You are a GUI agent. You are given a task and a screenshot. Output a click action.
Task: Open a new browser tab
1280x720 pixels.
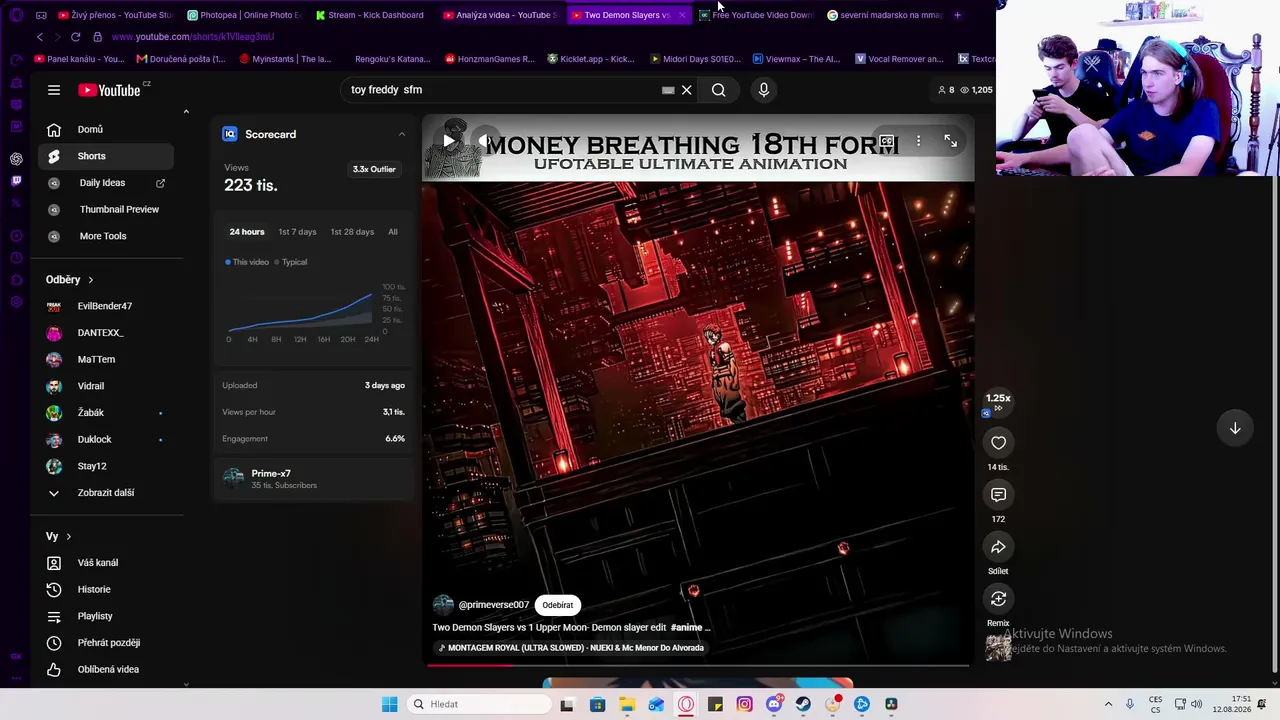pyautogui.click(x=957, y=15)
